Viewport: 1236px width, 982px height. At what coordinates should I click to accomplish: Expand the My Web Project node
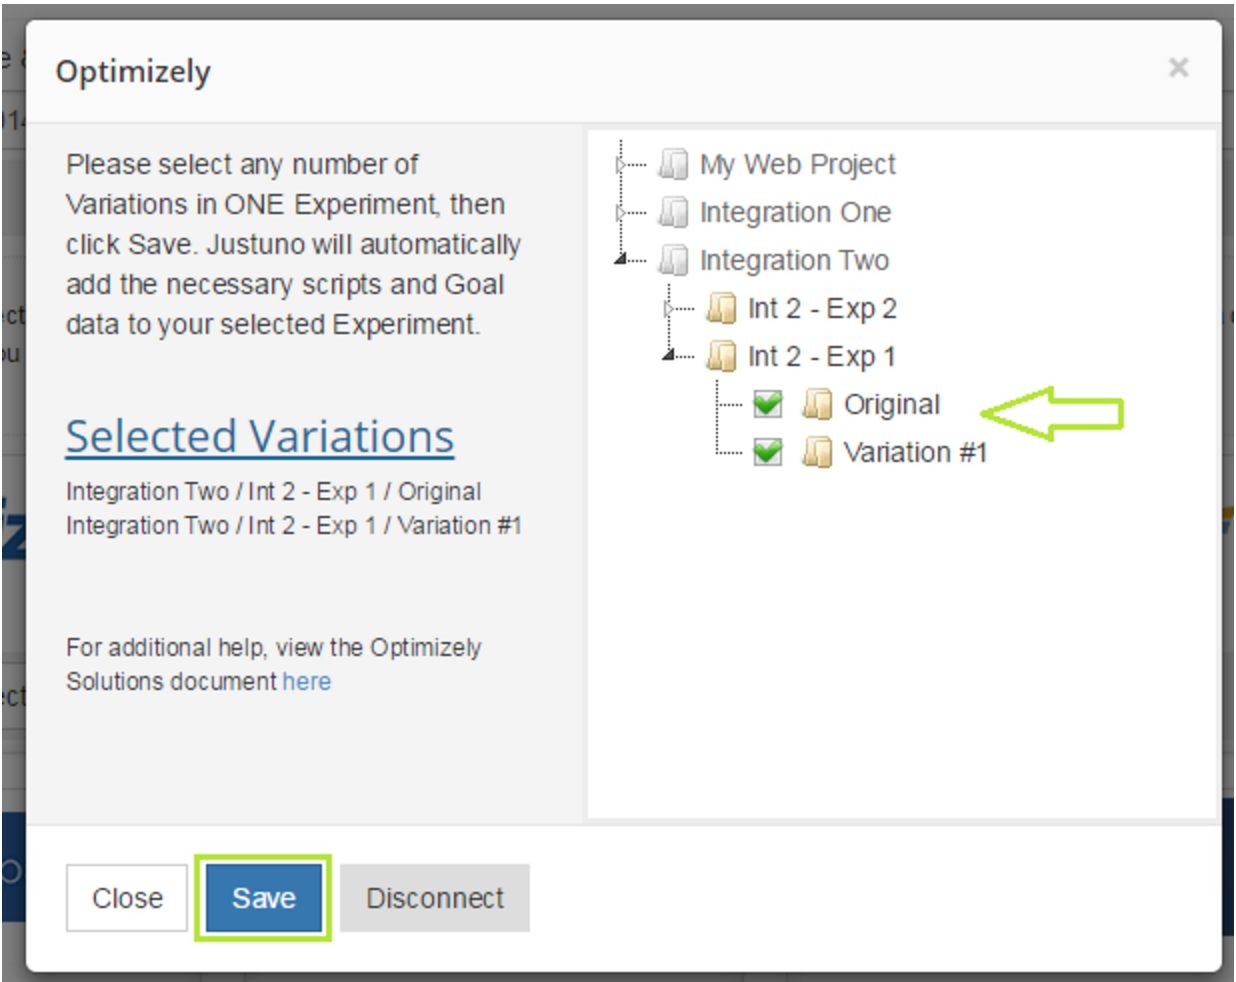tap(621, 163)
